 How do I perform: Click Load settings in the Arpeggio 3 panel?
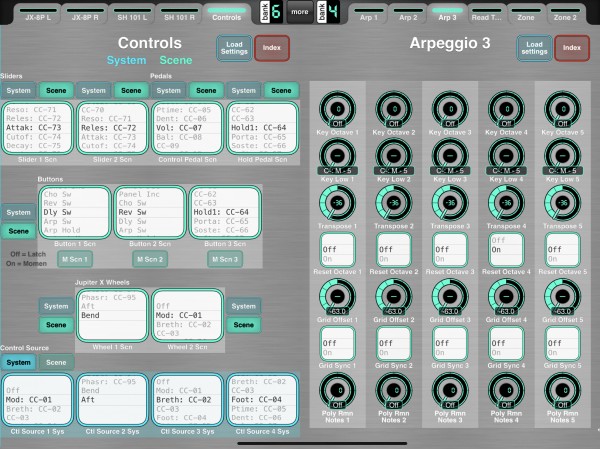[x=534, y=48]
